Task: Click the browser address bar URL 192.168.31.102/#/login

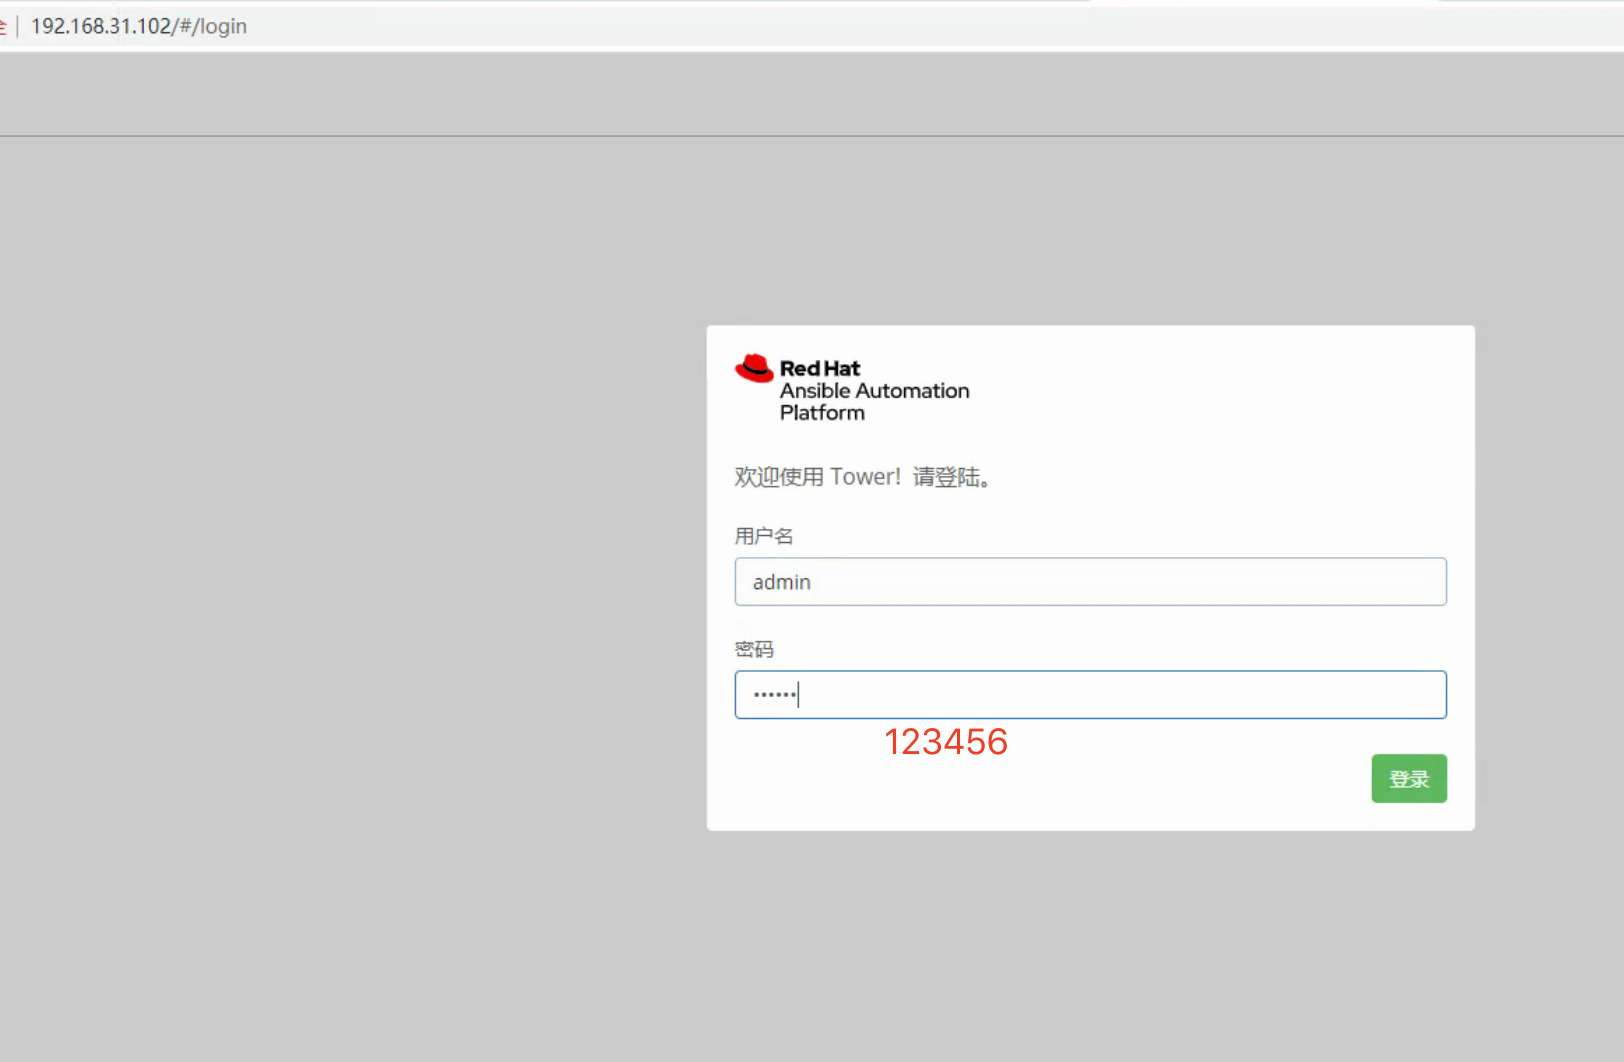Action: [x=139, y=26]
